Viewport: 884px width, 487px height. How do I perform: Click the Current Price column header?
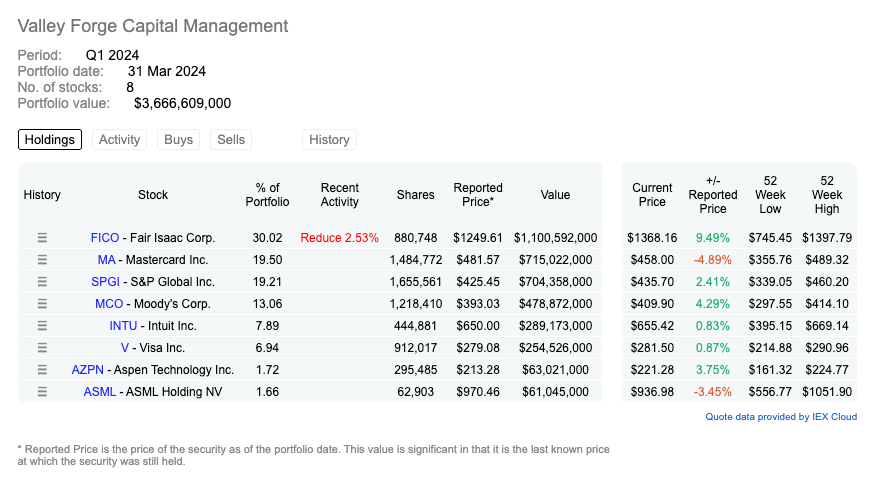652,195
